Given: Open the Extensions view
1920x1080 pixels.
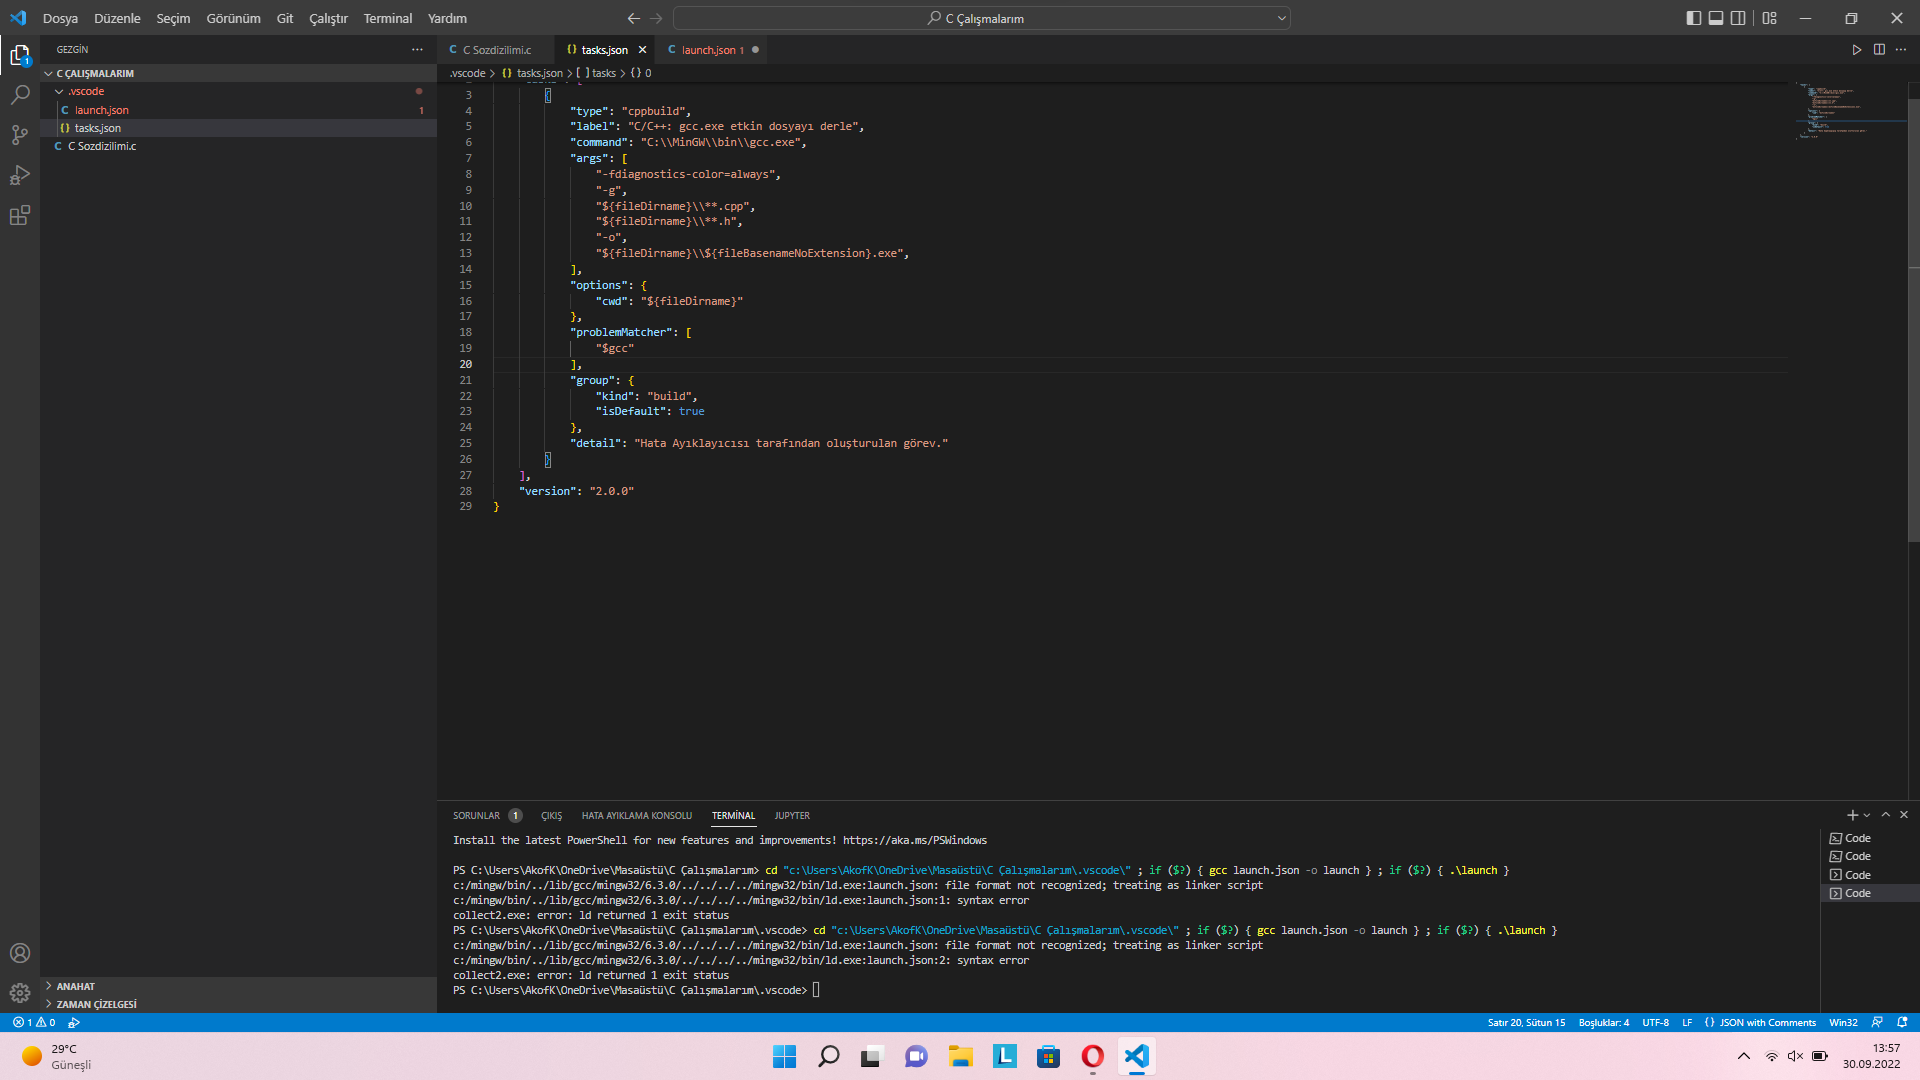Looking at the screenshot, I should [20, 215].
